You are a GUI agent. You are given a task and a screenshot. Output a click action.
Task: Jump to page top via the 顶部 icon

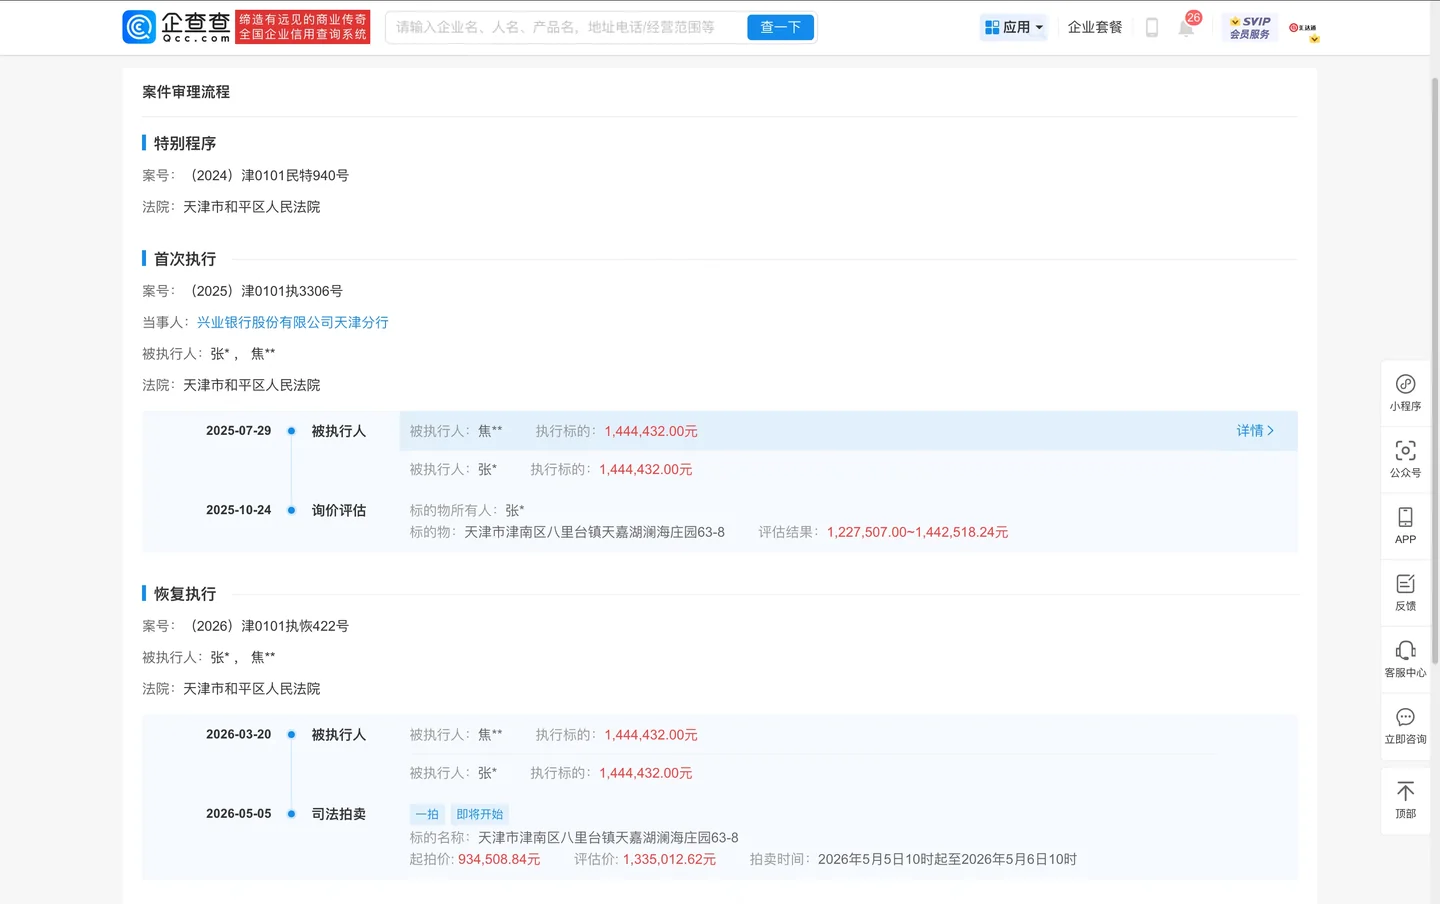1405,801
